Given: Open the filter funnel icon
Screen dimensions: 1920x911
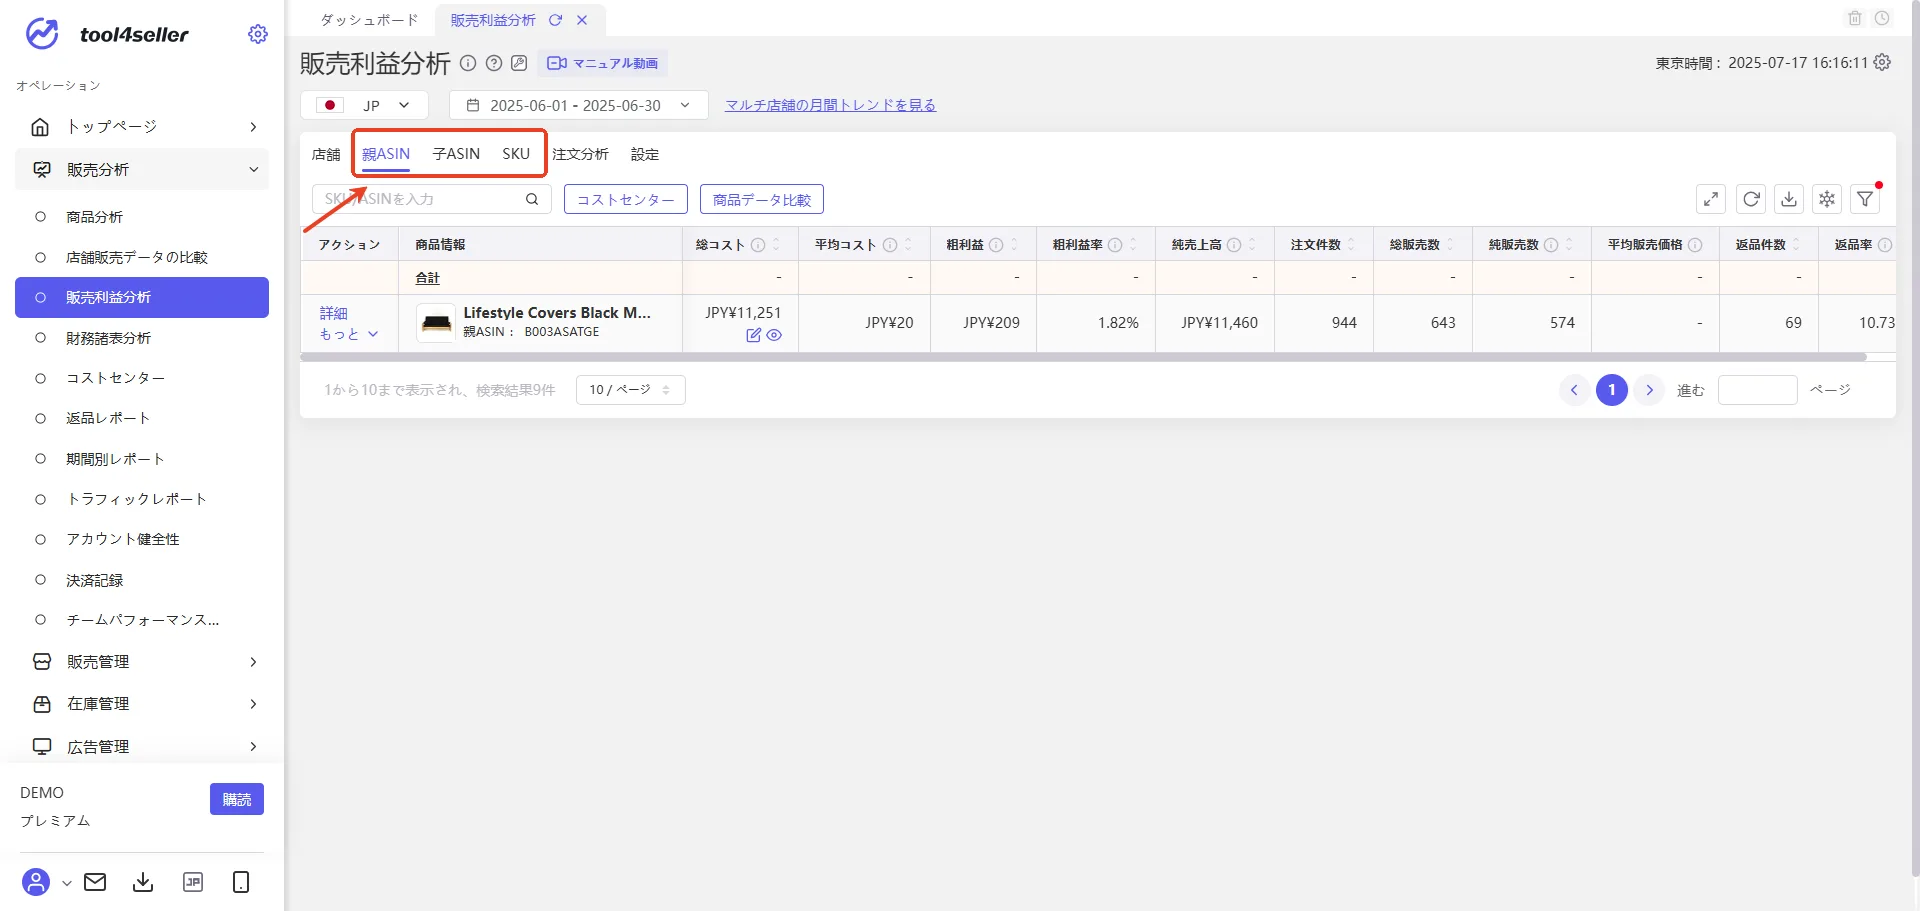Looking at the screenshot, I should point(1865,199).
